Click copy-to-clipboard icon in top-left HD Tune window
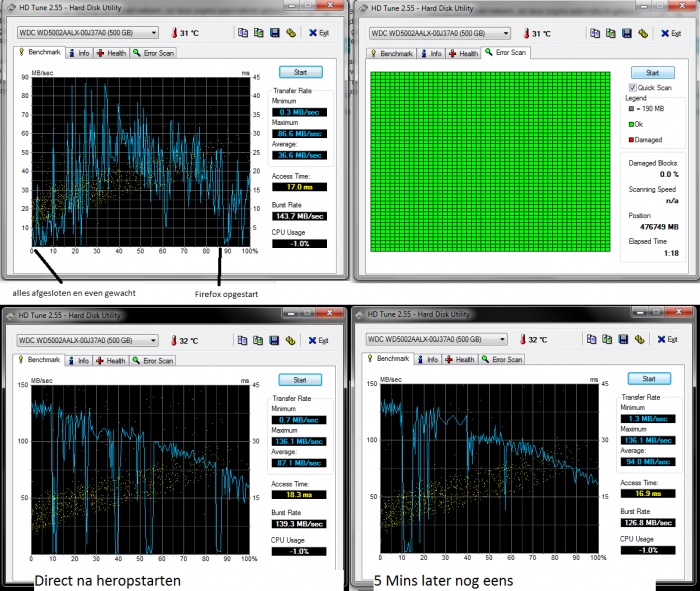Viewport: 700px width, 591px height. [243, 33]
